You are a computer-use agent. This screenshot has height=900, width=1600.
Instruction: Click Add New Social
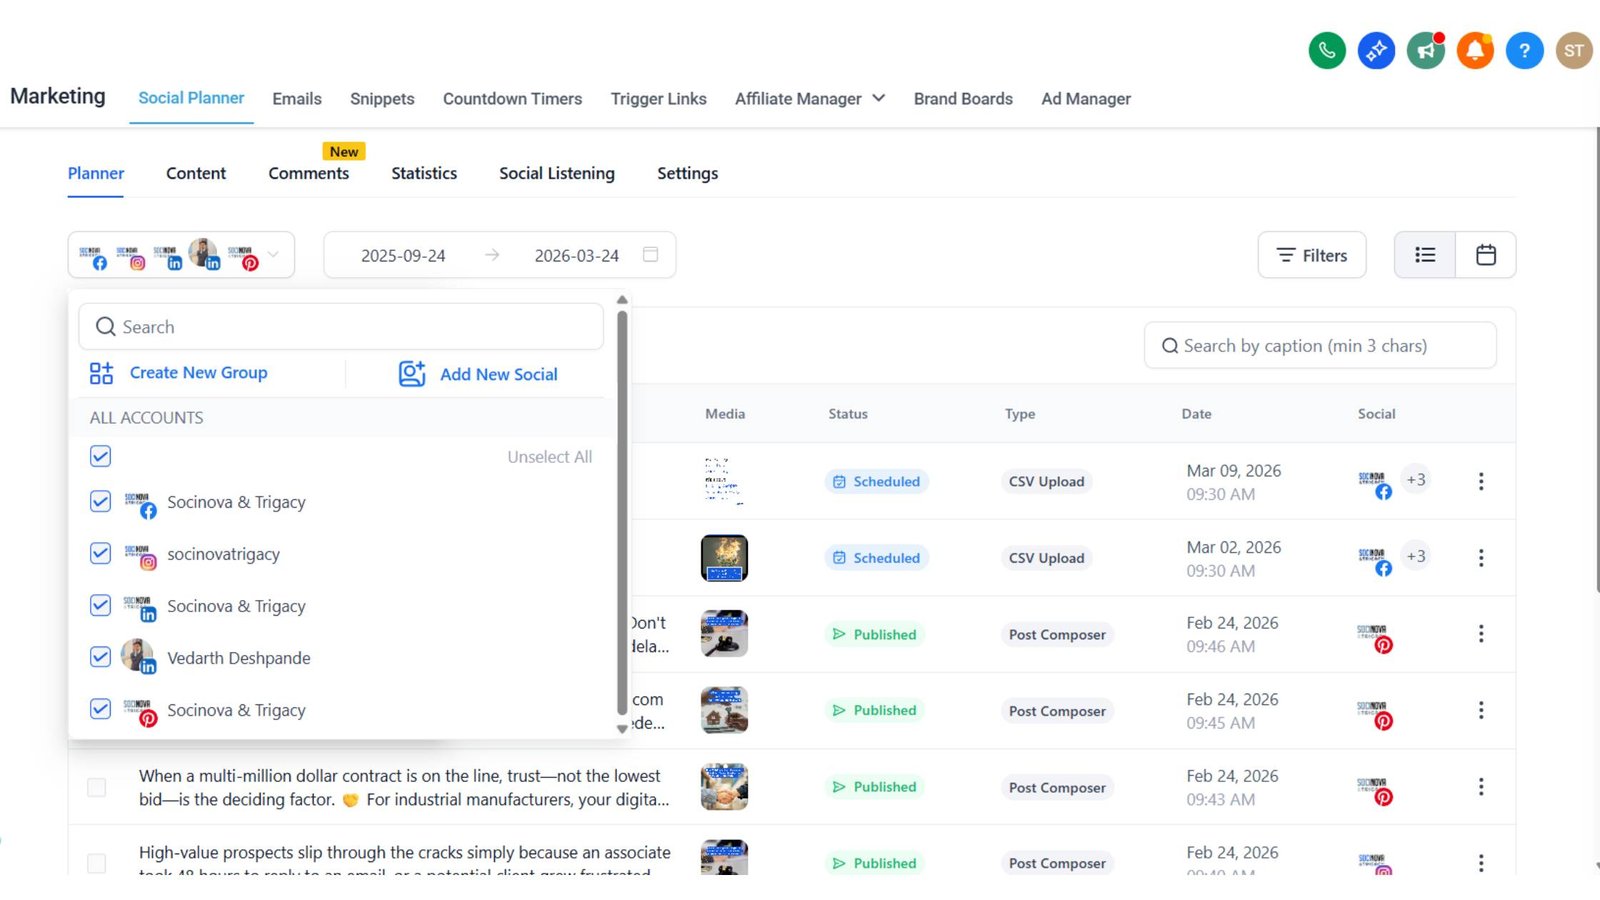(498, 374)
